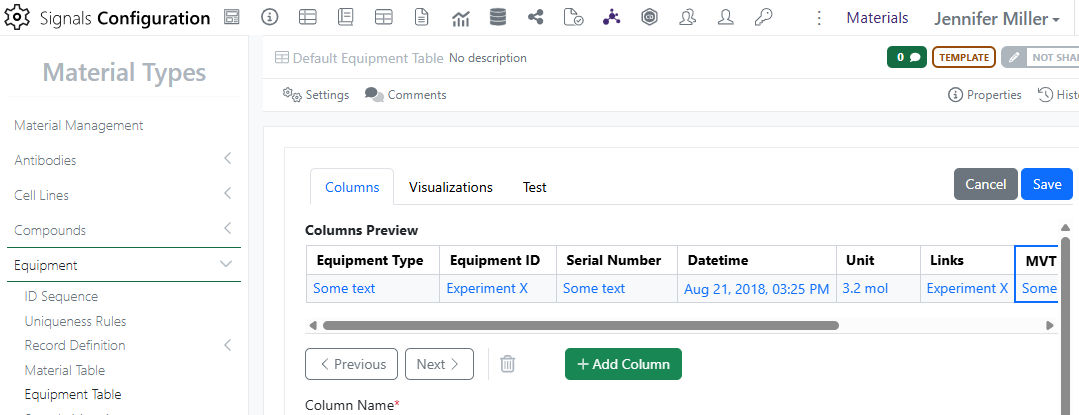Open the document page icon in the top bar
Image resolution: width=1079 pixels, height=415 pixels.
[x=421, y=19]
